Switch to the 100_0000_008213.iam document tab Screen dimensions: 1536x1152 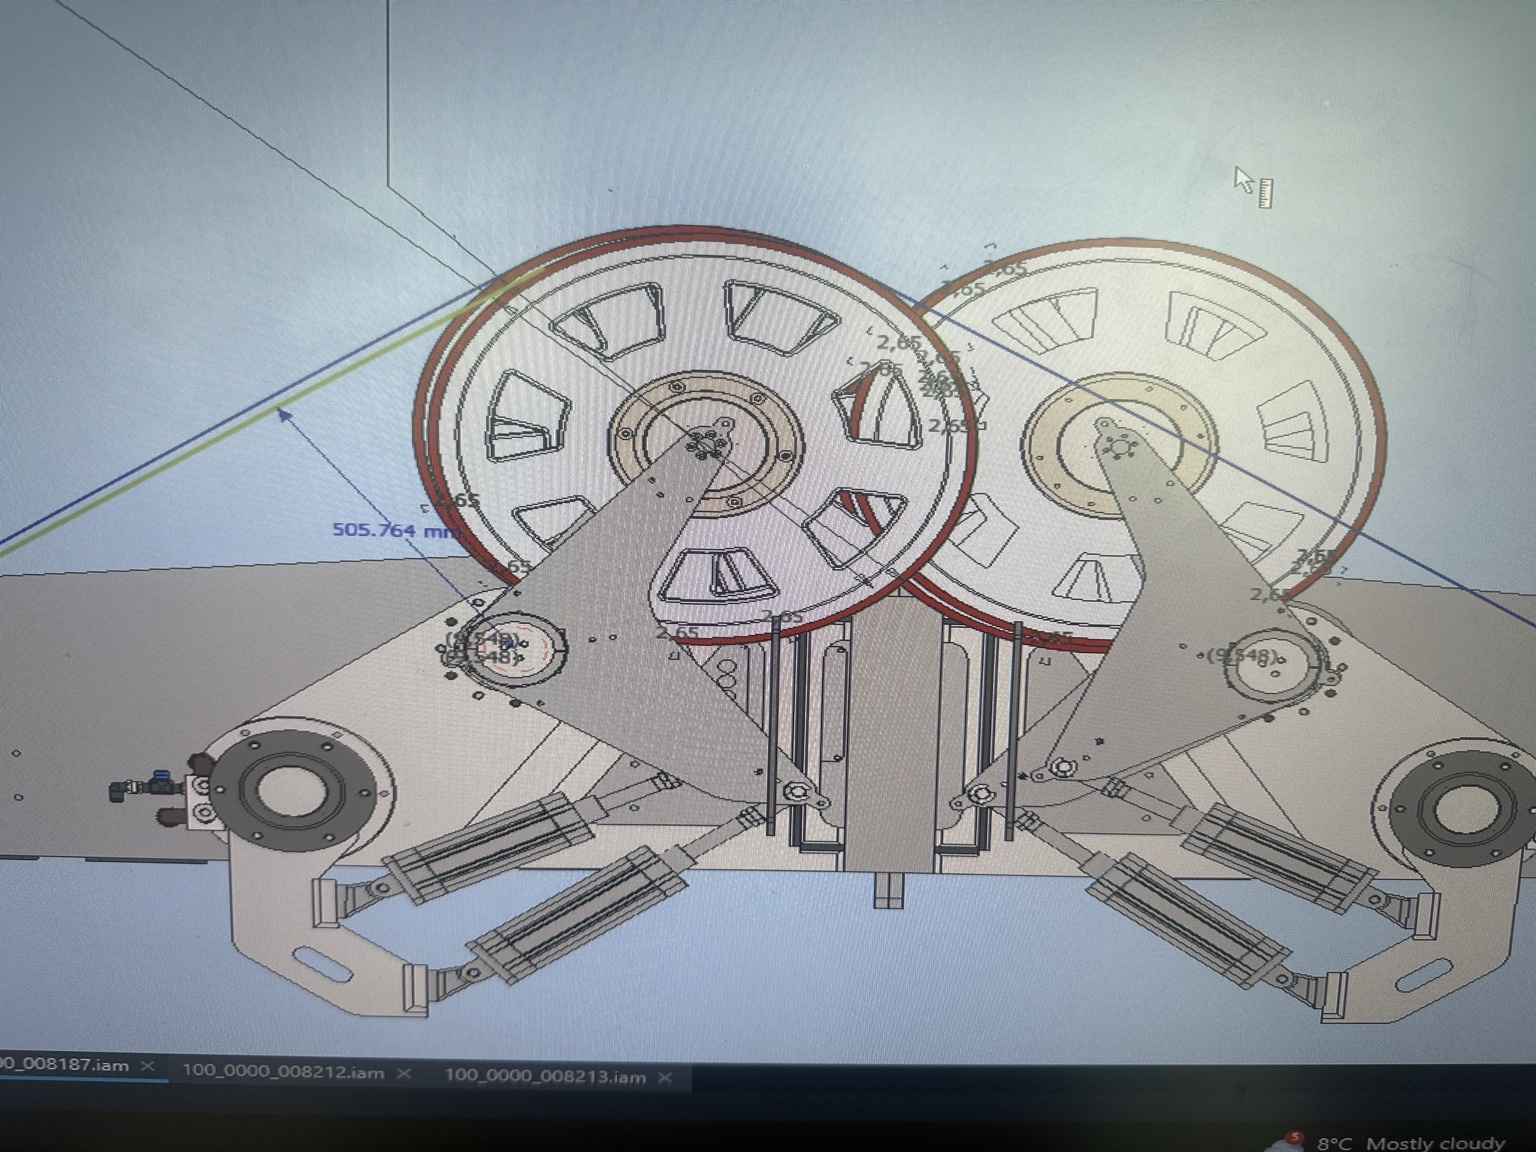[545, 1076]
